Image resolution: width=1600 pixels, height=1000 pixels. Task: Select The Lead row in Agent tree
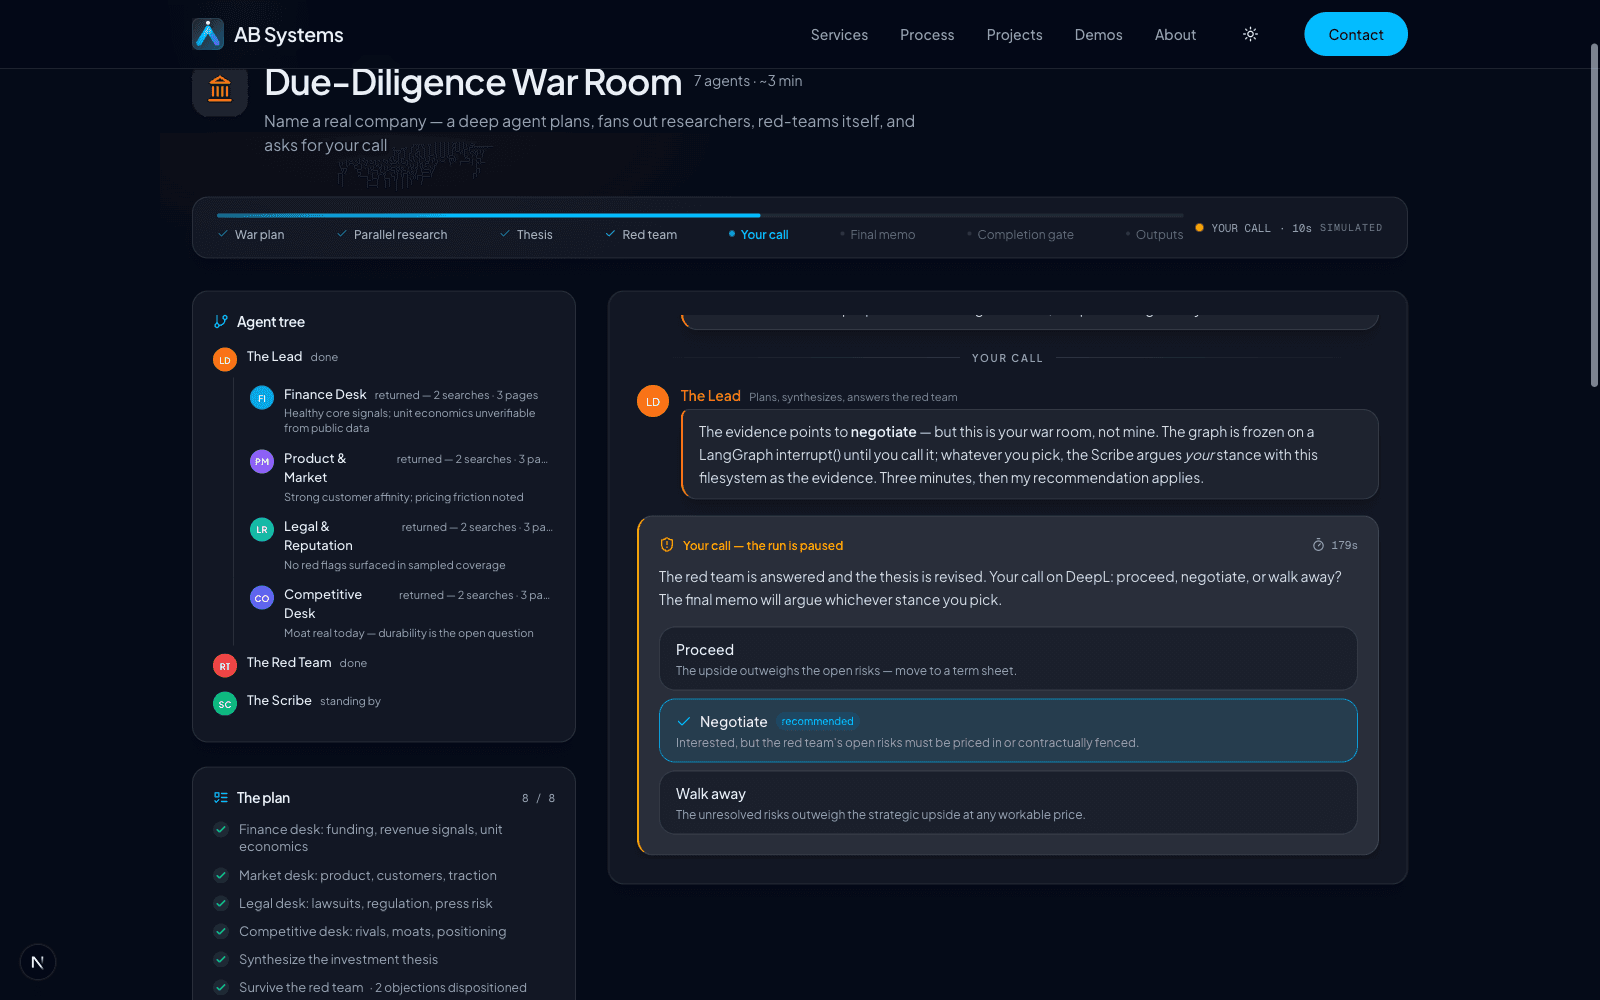point(384,357)
